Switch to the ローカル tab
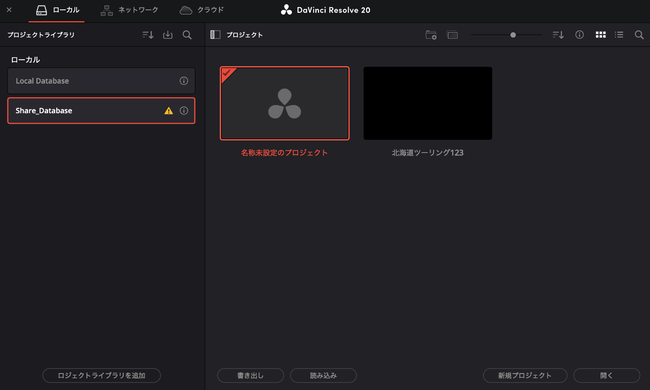650x390 pixels. 57,10
